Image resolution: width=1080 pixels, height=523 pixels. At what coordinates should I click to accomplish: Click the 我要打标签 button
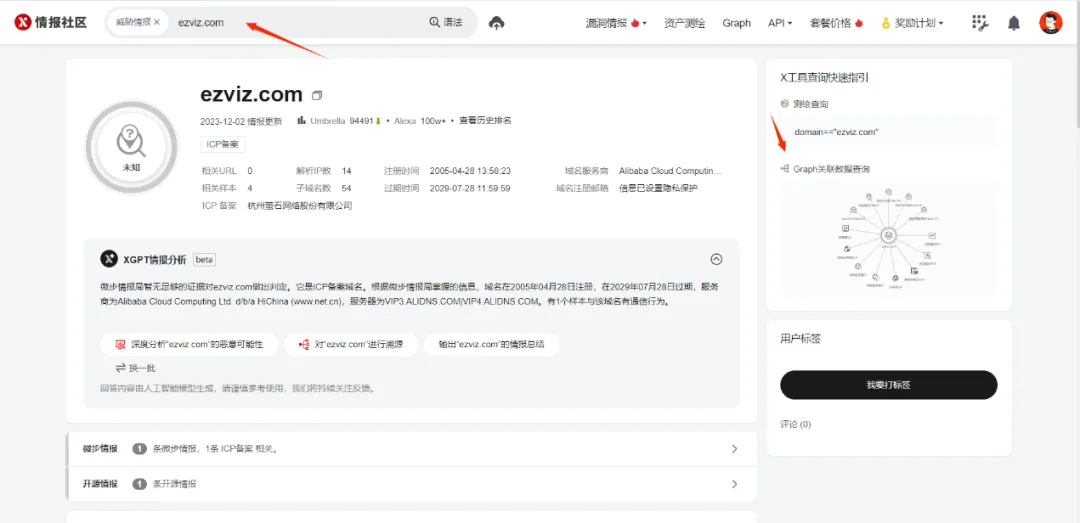(888, 385)
